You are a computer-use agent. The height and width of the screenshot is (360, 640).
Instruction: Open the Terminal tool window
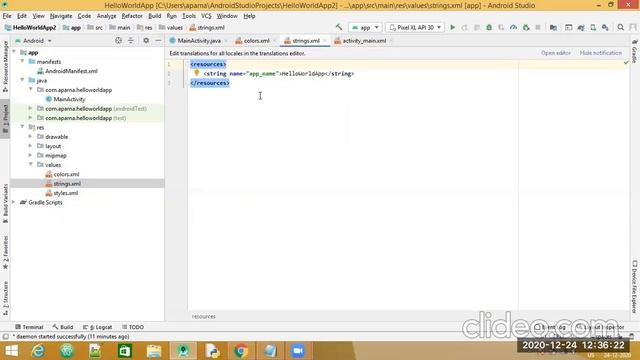point(29,327)
